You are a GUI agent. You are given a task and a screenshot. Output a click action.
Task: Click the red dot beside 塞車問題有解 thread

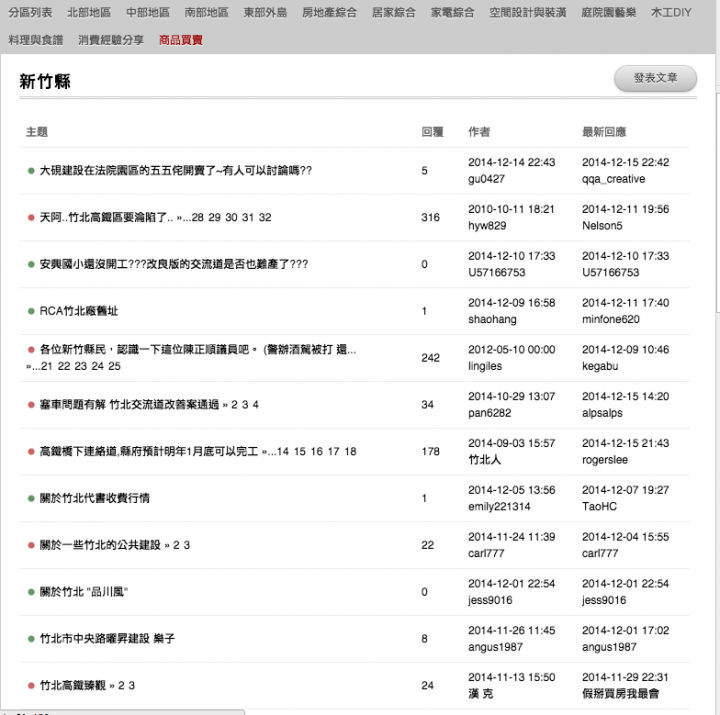click(x=31, y=405)
